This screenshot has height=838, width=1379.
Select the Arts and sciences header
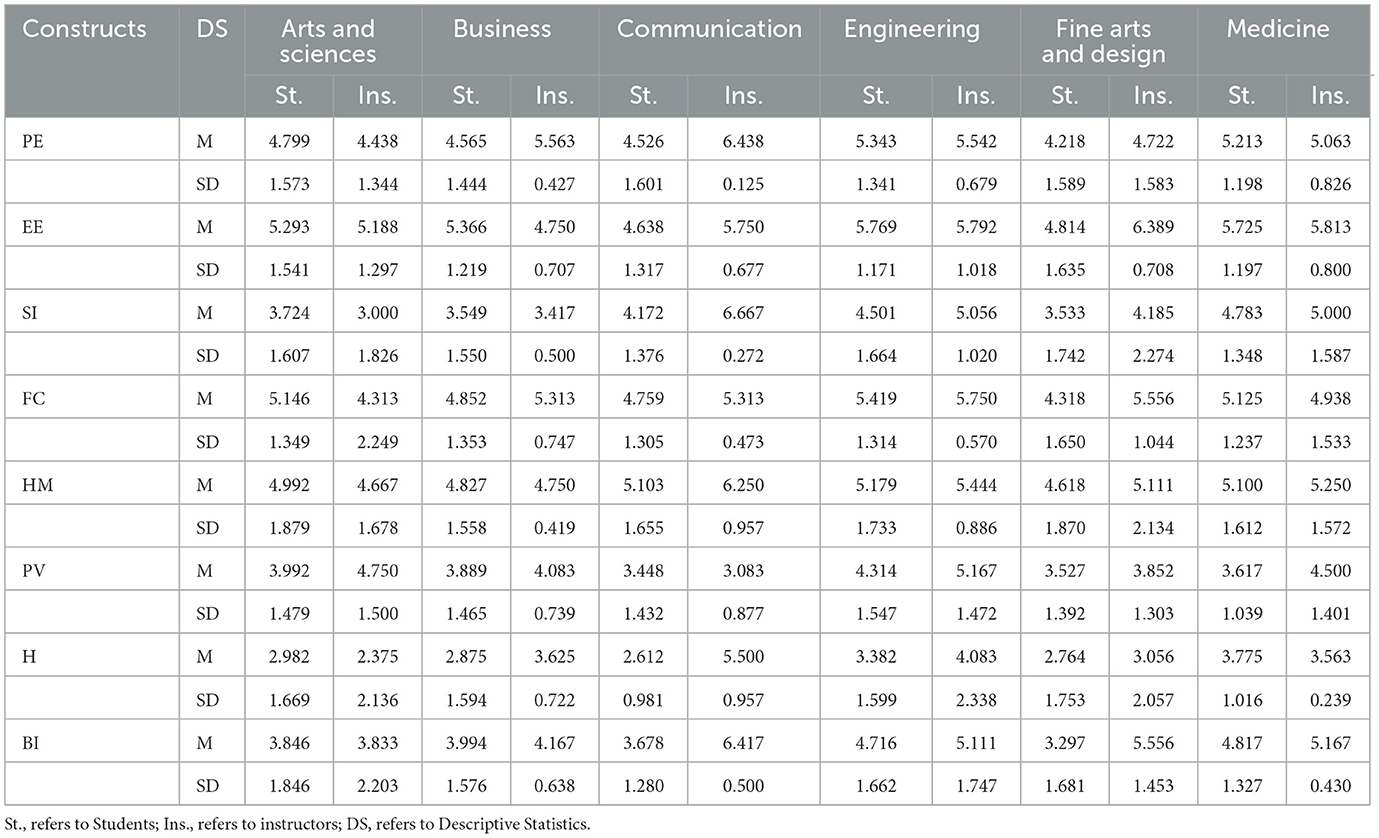pos(328,41)
